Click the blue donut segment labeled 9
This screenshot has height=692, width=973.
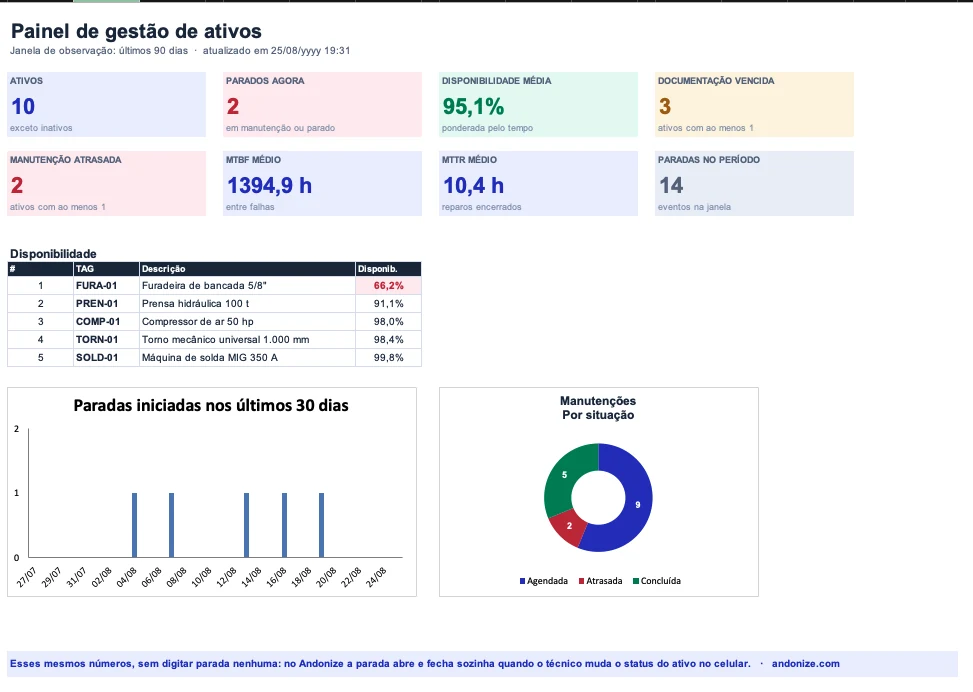pyautogui.click(x=637, y=505)
